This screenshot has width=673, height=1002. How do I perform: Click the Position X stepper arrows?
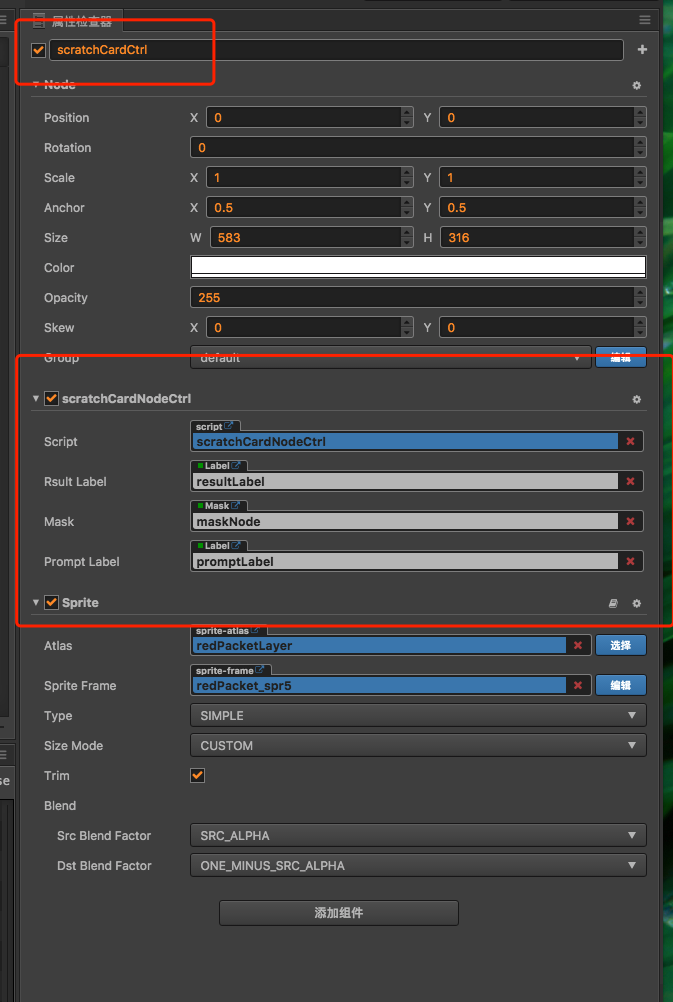coord(407,118)
